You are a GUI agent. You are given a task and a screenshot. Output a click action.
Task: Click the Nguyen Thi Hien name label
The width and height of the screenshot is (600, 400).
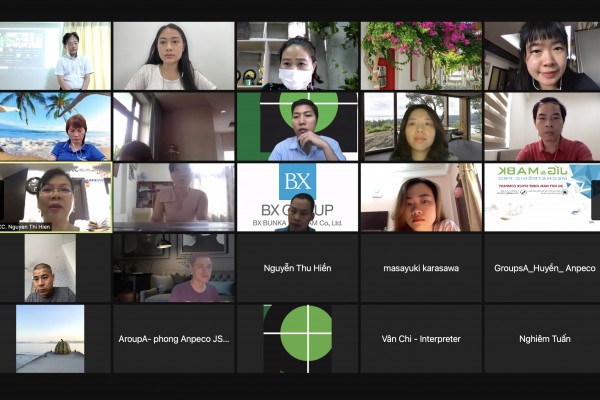coord(26,227)
